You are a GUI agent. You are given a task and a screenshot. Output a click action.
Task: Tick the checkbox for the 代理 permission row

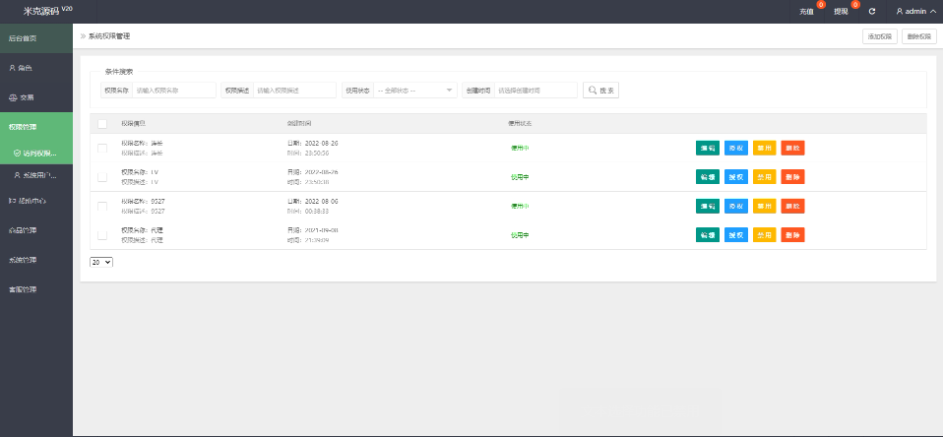pos(102,235)
